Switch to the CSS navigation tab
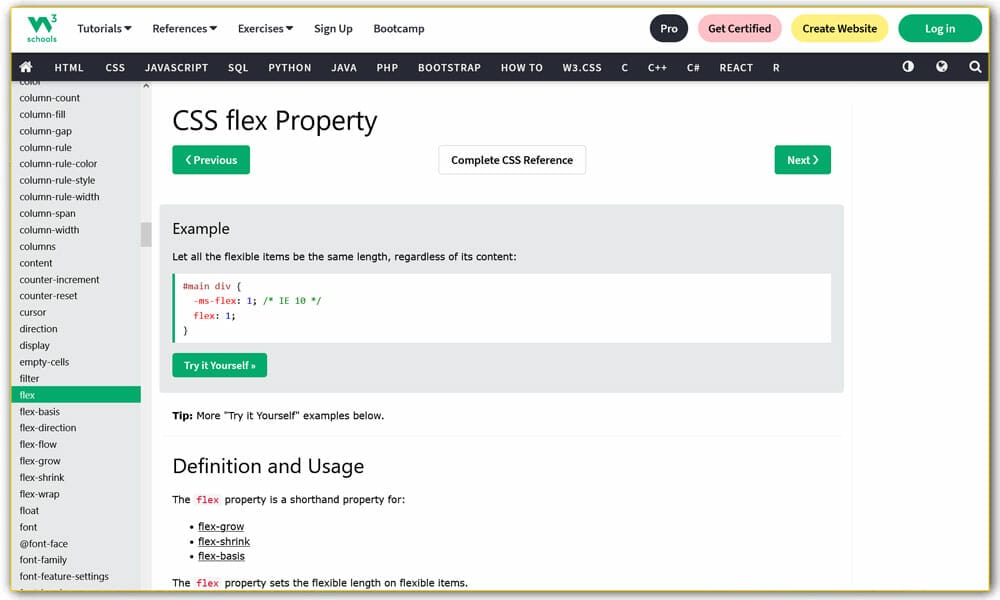 coord(115,67)
